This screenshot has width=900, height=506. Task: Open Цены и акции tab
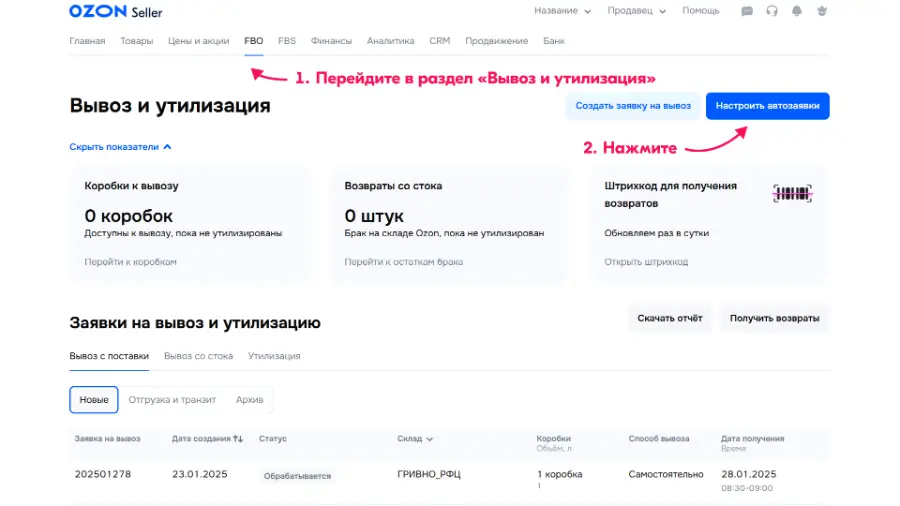pos(199,41)
